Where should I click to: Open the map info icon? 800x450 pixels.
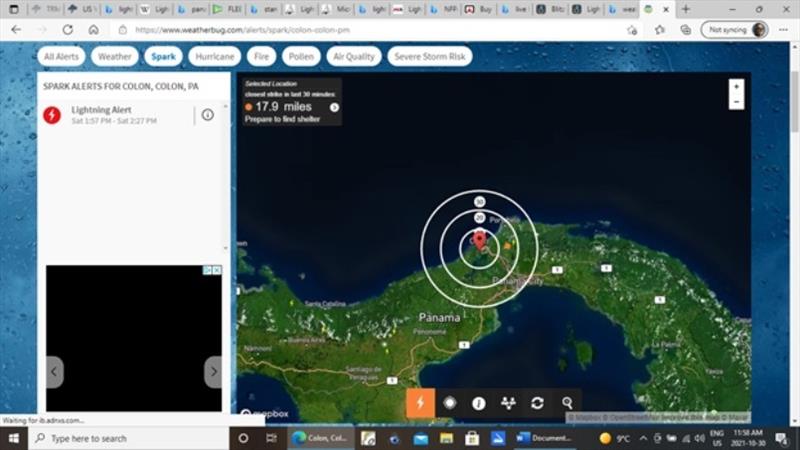pyautogui.click(x=479, y=404)
